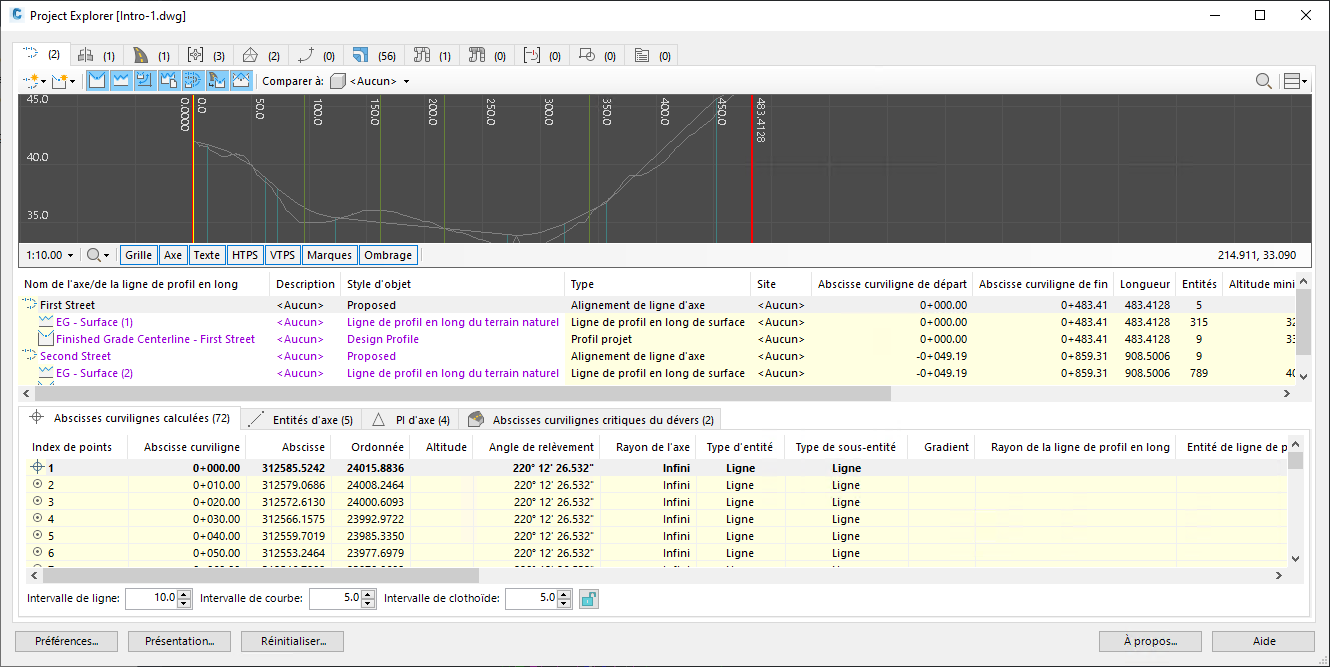Select the Second Street alignment row

coord(657,356)
